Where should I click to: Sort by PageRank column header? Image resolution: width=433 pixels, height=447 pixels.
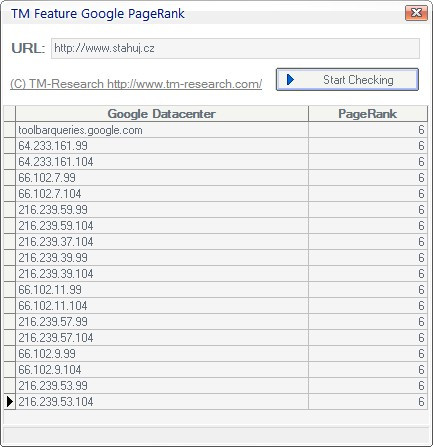point(368,114)
